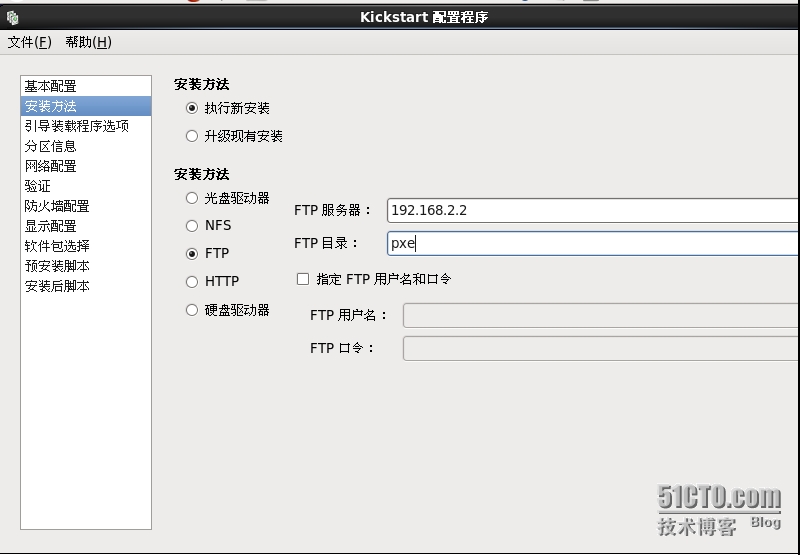Open 显示配置 settings
Viewport: 800px width, 555px height.
click(x=86, y=226)
